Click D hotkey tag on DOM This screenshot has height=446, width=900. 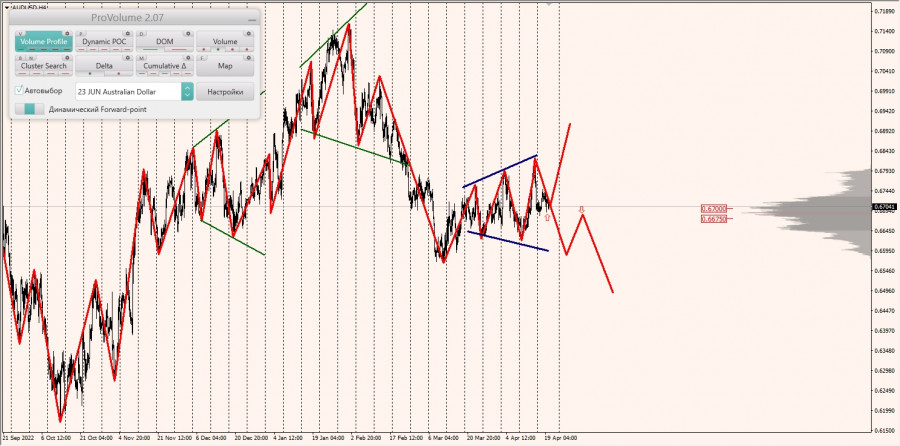(x=142, y=34)
